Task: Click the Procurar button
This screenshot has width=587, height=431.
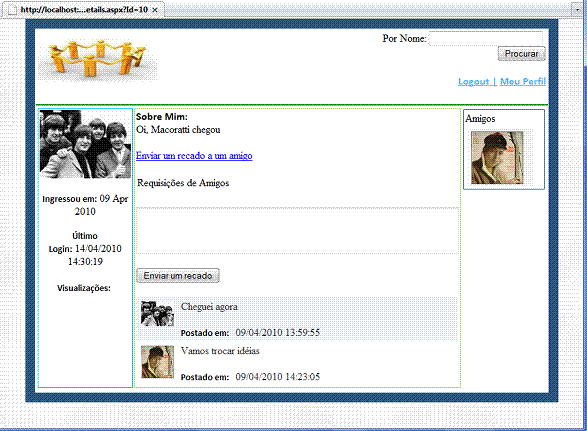Action: (x=521, y=54)
